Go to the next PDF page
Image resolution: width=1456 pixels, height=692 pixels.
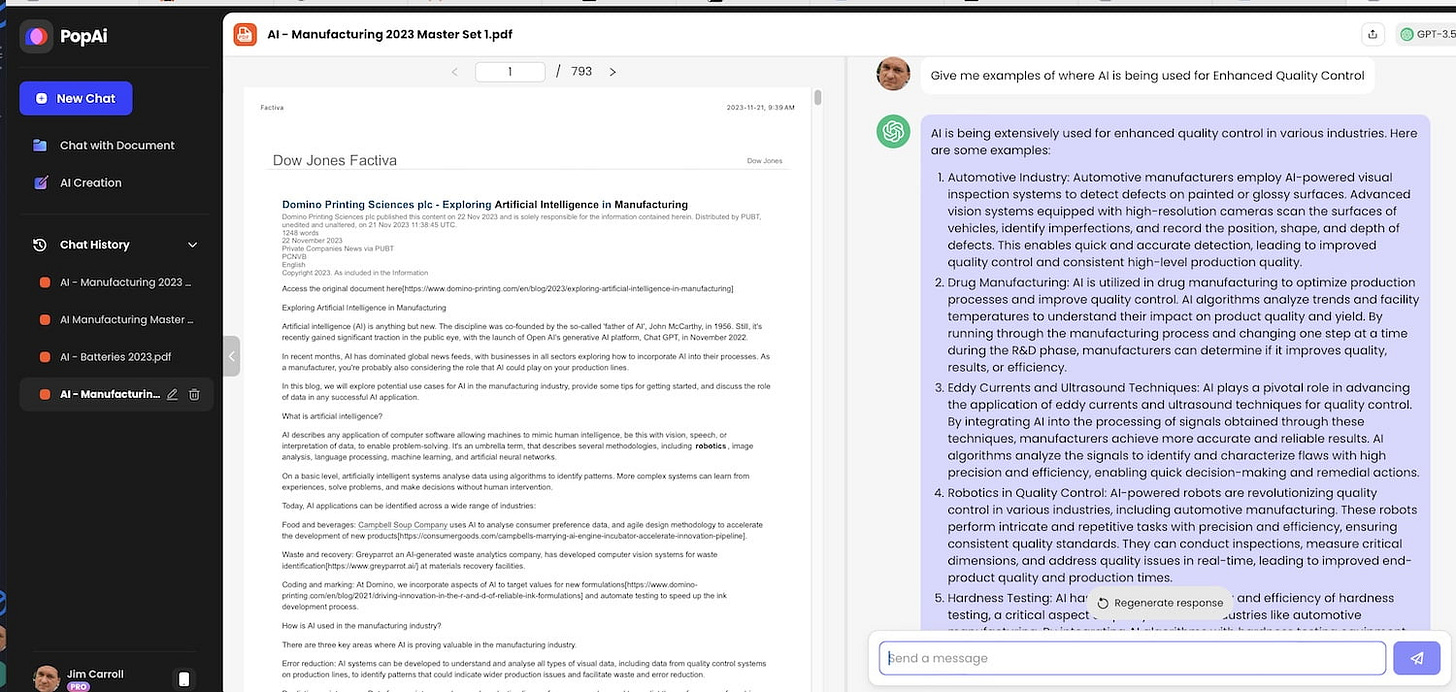pos(613,72)
